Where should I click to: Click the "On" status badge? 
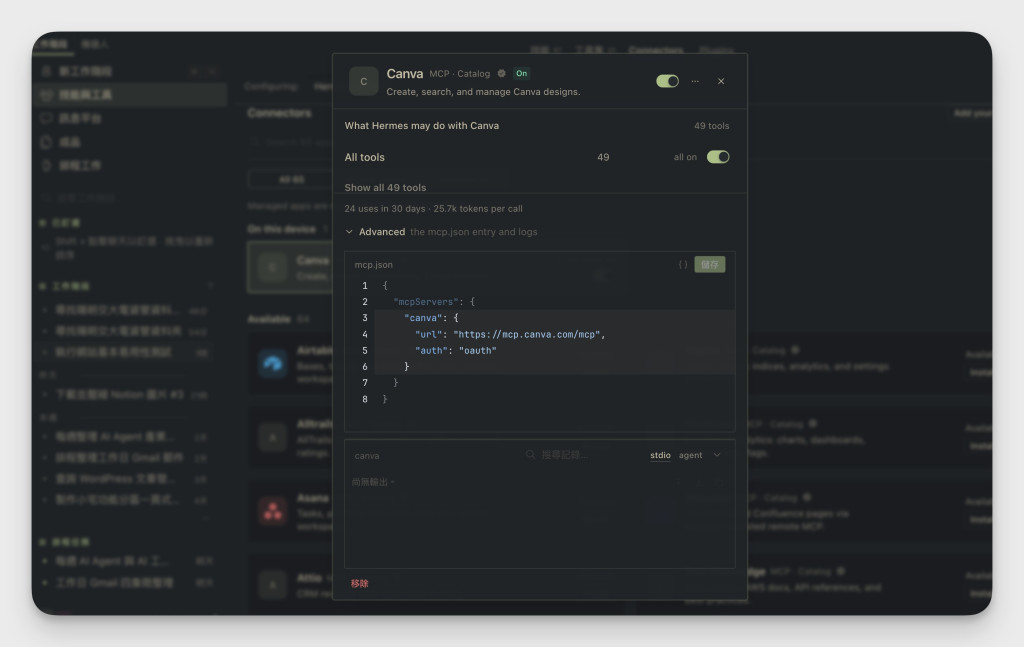click(x=521, y=74)
